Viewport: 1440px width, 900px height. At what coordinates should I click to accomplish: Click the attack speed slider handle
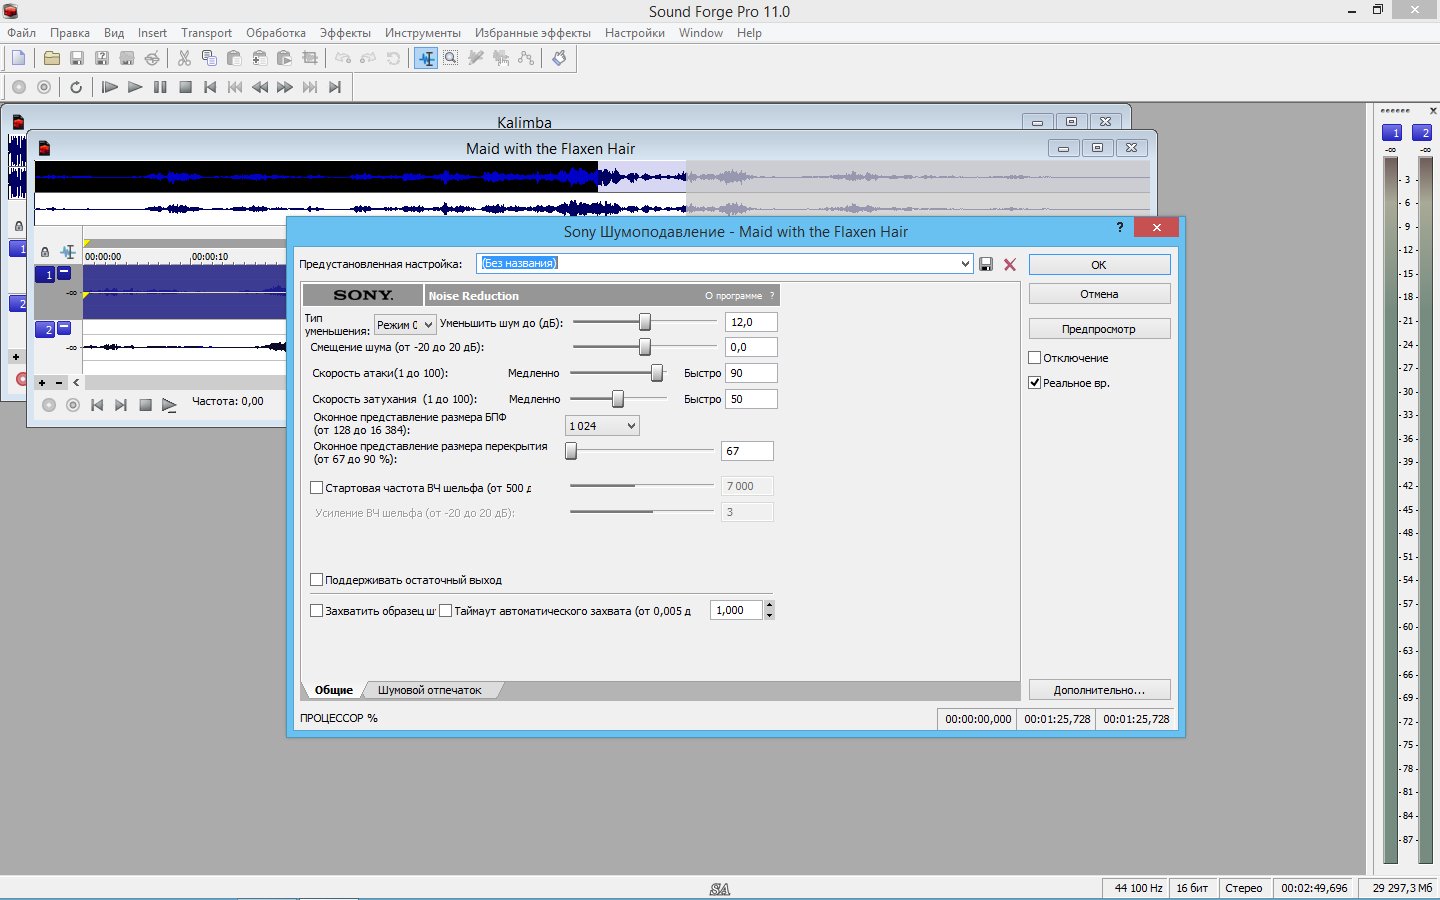click(x=657, y=373)
